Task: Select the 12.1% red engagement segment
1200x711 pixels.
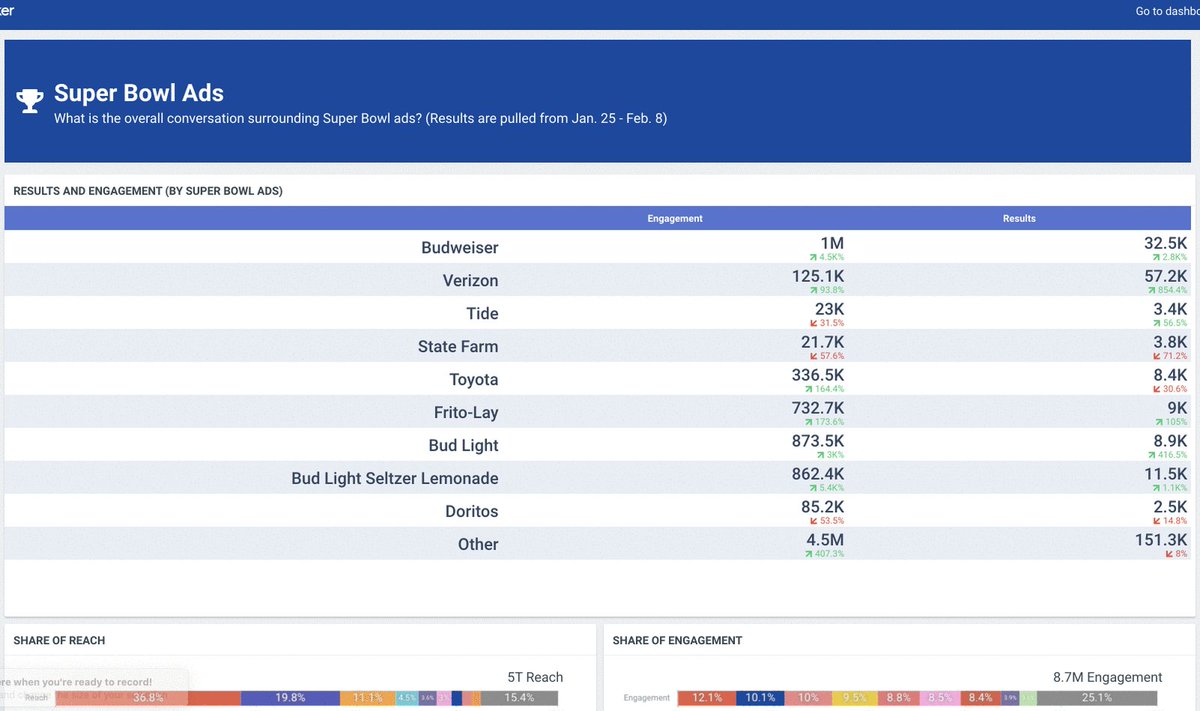Action: 707,698
